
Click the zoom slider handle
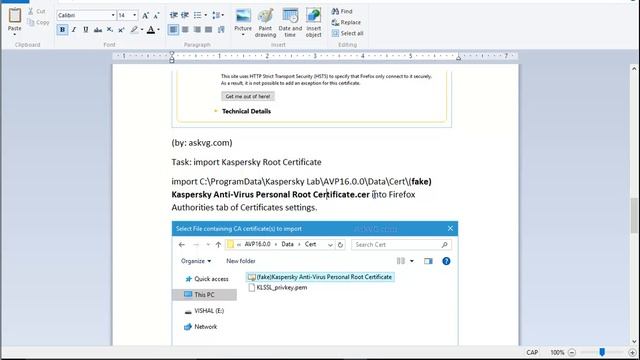pyautogui.click(x=602, y=352)
